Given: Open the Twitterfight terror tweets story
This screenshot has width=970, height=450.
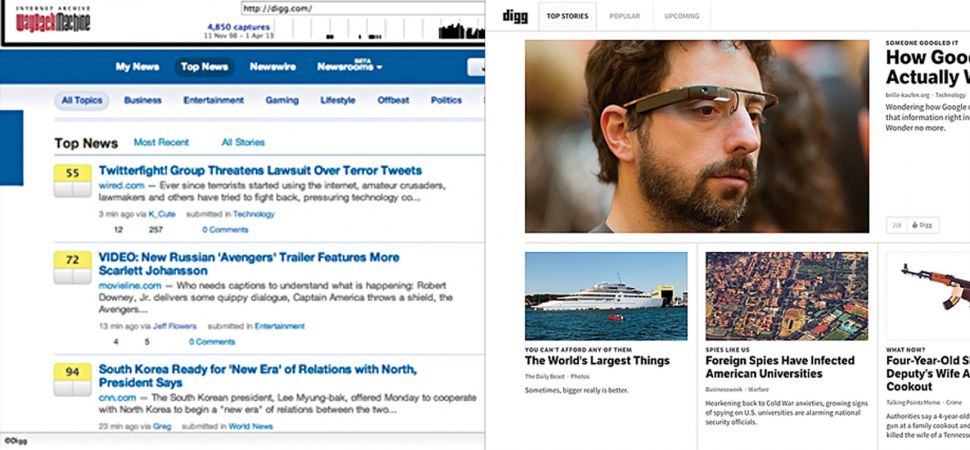Looking at the screenshot, I should point(260,170).
